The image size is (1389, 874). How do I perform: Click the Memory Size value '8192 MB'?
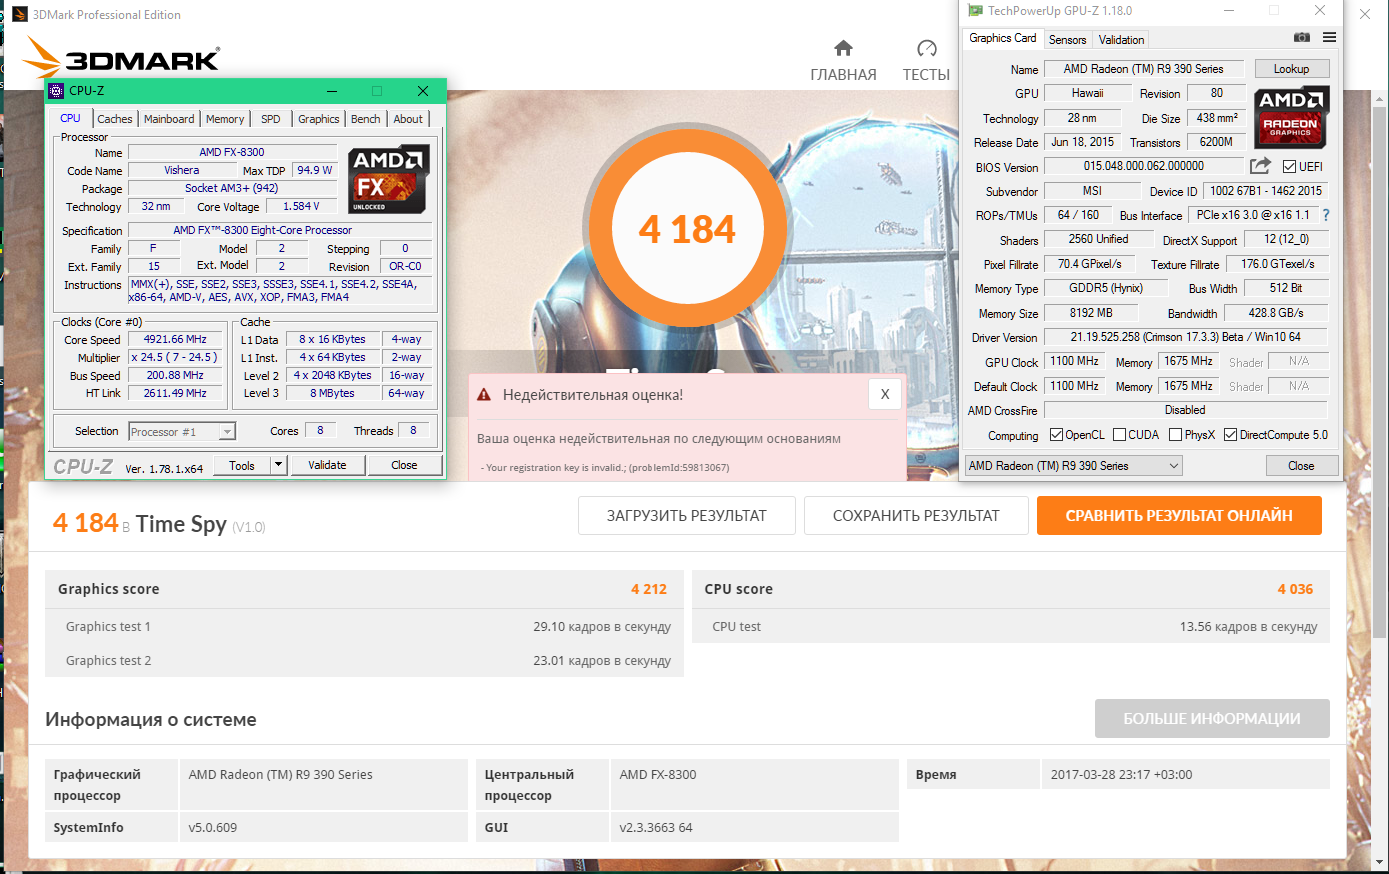click(1091, 313)
